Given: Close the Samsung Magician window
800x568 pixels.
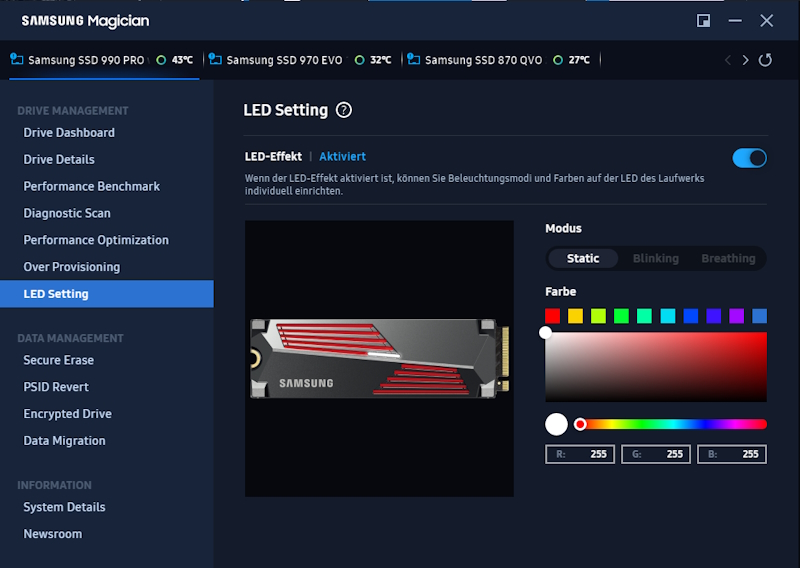Looking at the screenshot, I should tap(766, 20).
